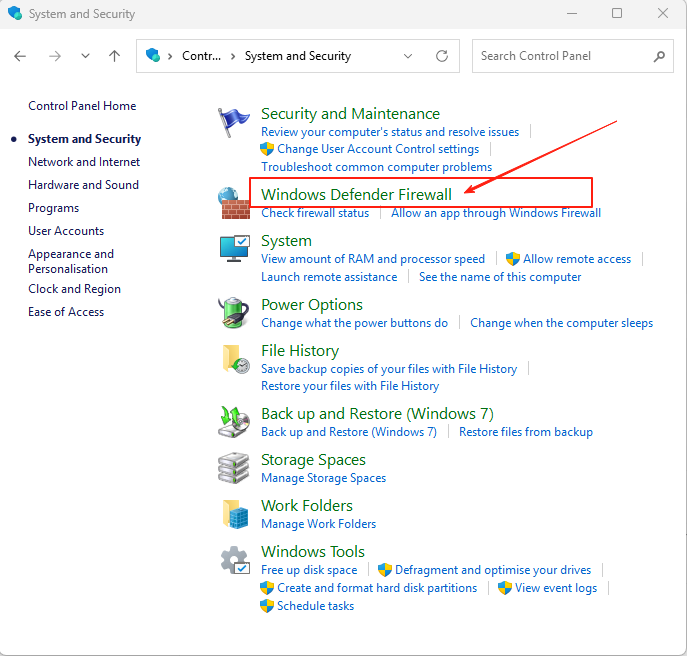Maximize the System and Security window

(x=617, y=13)
